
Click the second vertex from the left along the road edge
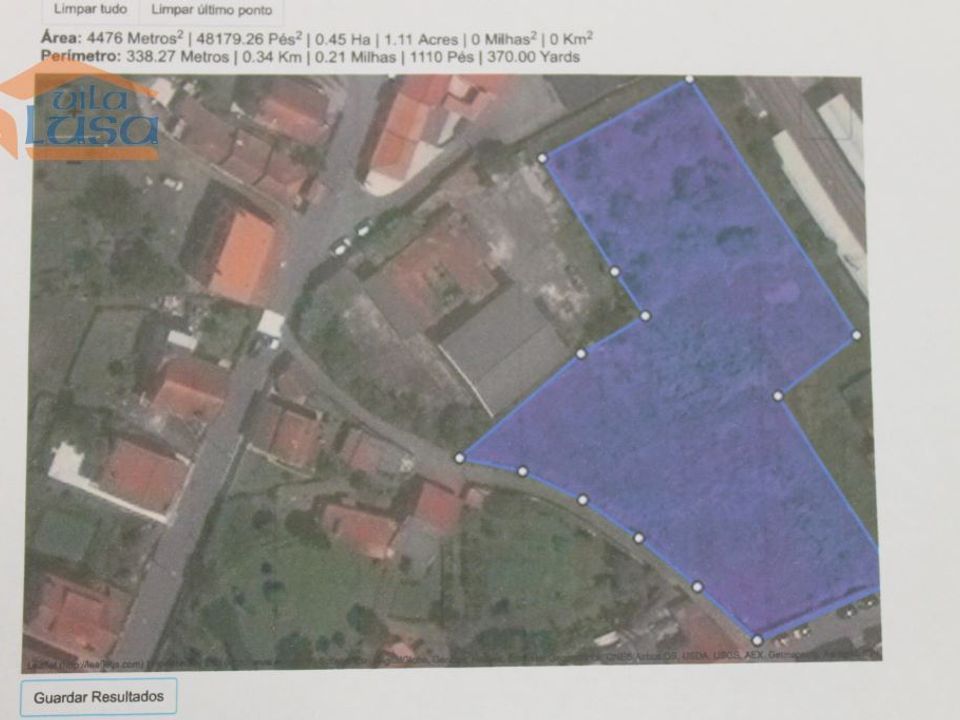pos(522,471)
